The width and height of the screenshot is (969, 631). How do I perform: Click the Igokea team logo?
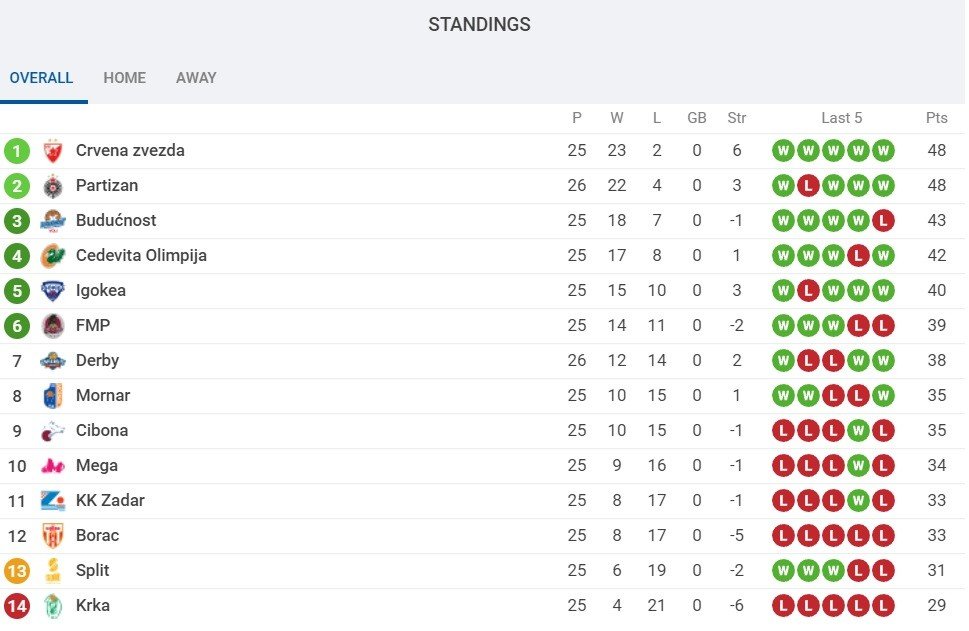(53, 291)
